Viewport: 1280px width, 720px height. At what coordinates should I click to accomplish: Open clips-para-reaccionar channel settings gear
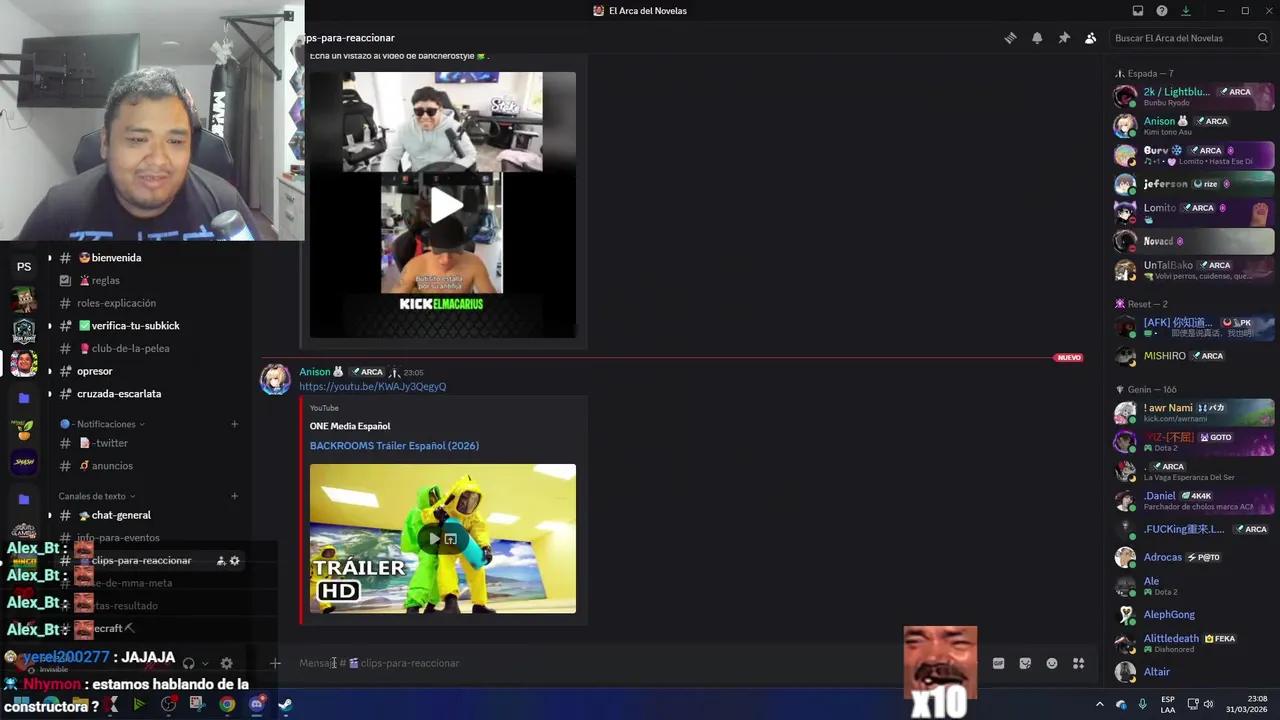point(235,561)
